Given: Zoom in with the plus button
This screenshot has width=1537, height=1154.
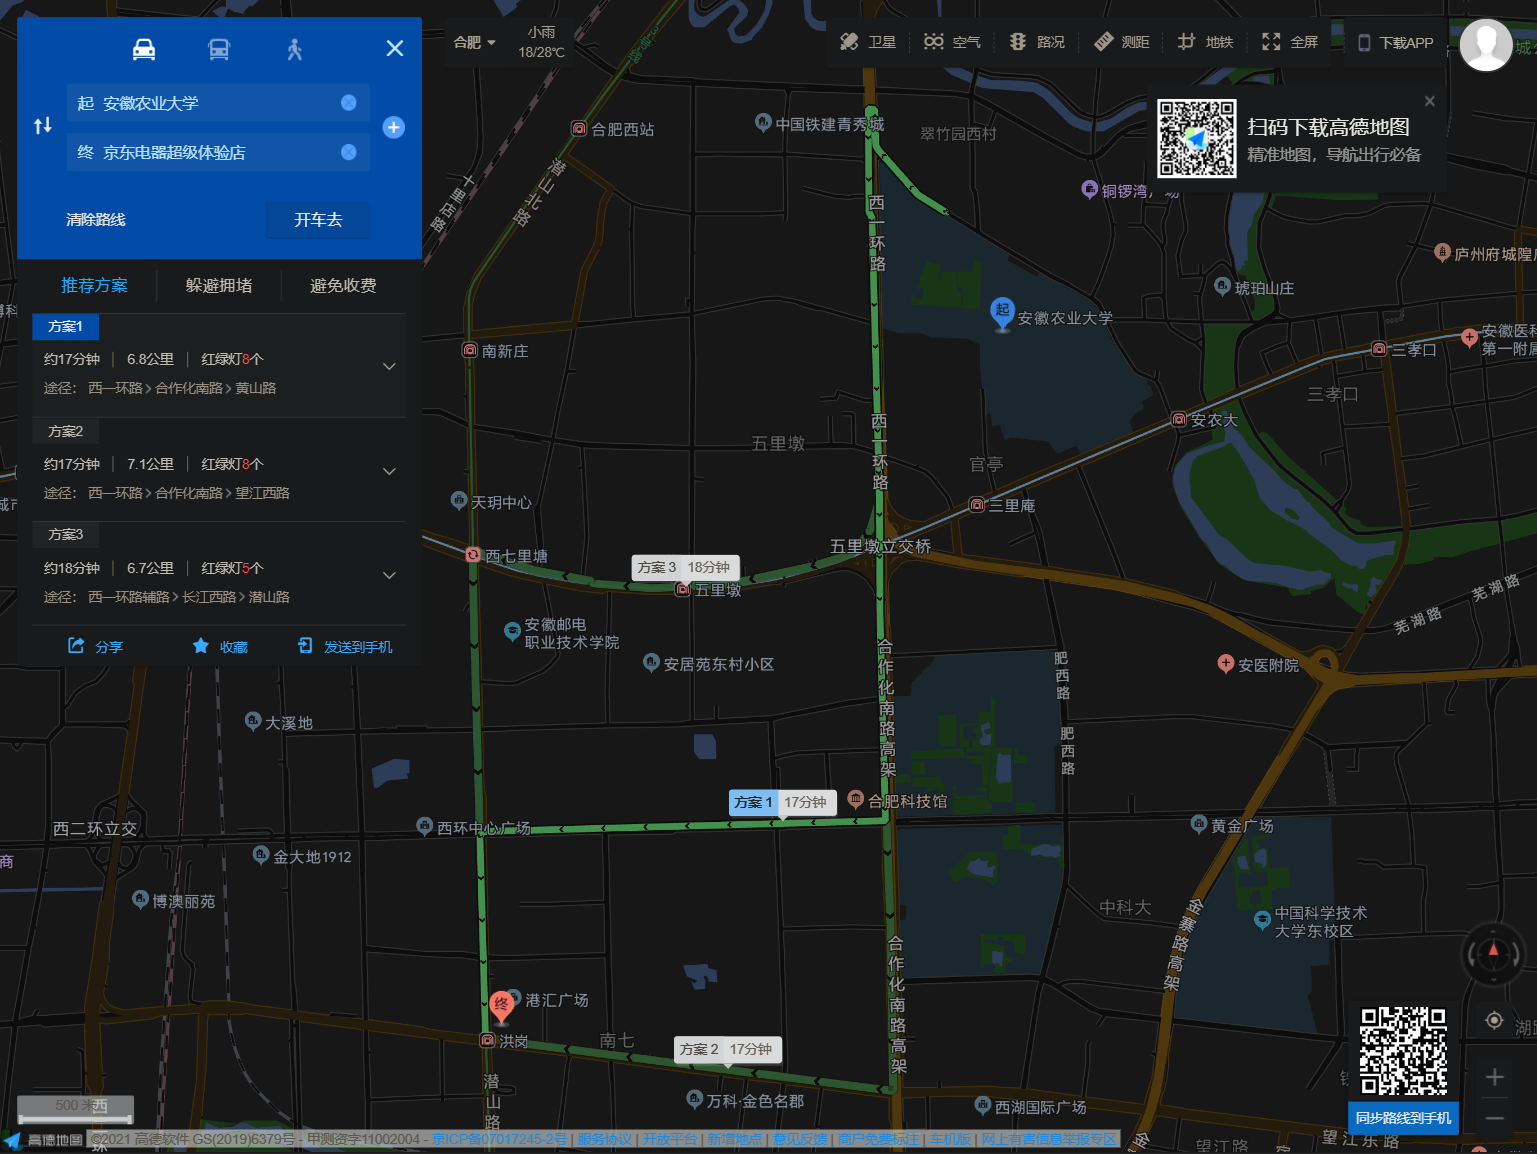Looking at the screenshot, I should [1494, 1077].
